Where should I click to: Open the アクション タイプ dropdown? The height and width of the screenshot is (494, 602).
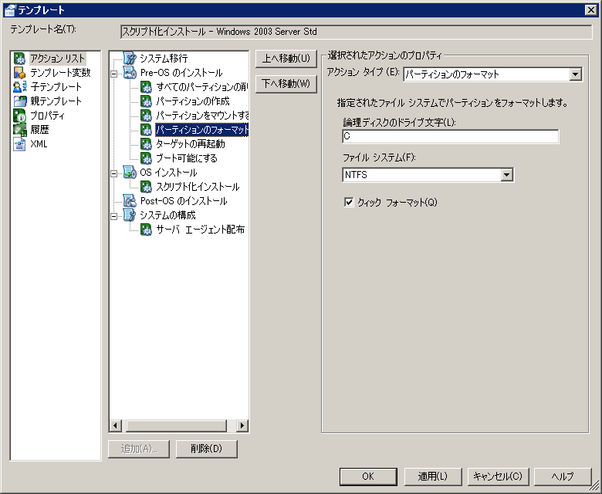(575, 74)
